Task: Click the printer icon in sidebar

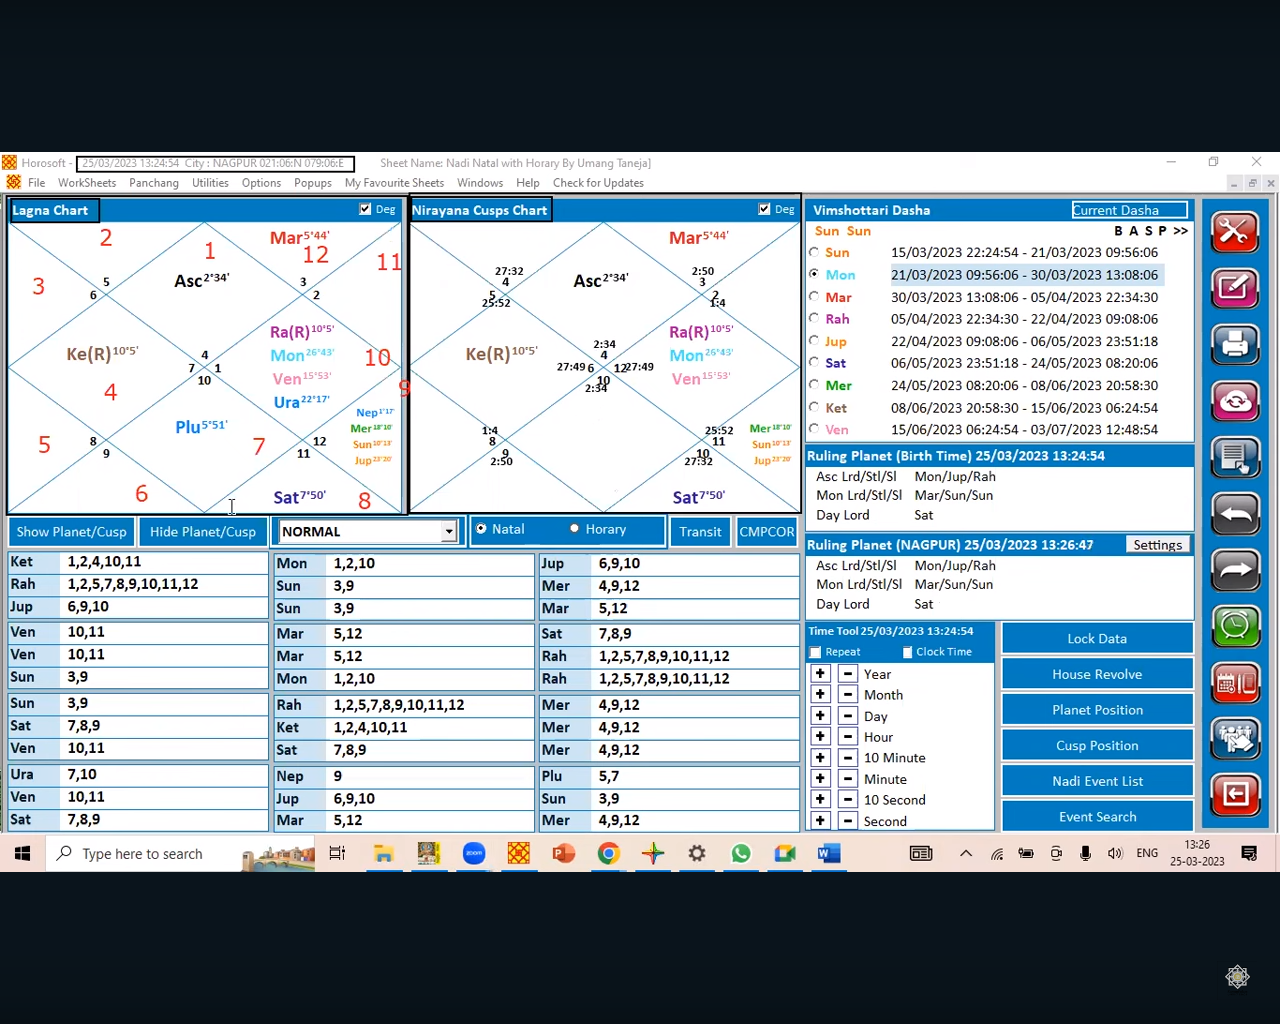Action: coord(1235,345)
